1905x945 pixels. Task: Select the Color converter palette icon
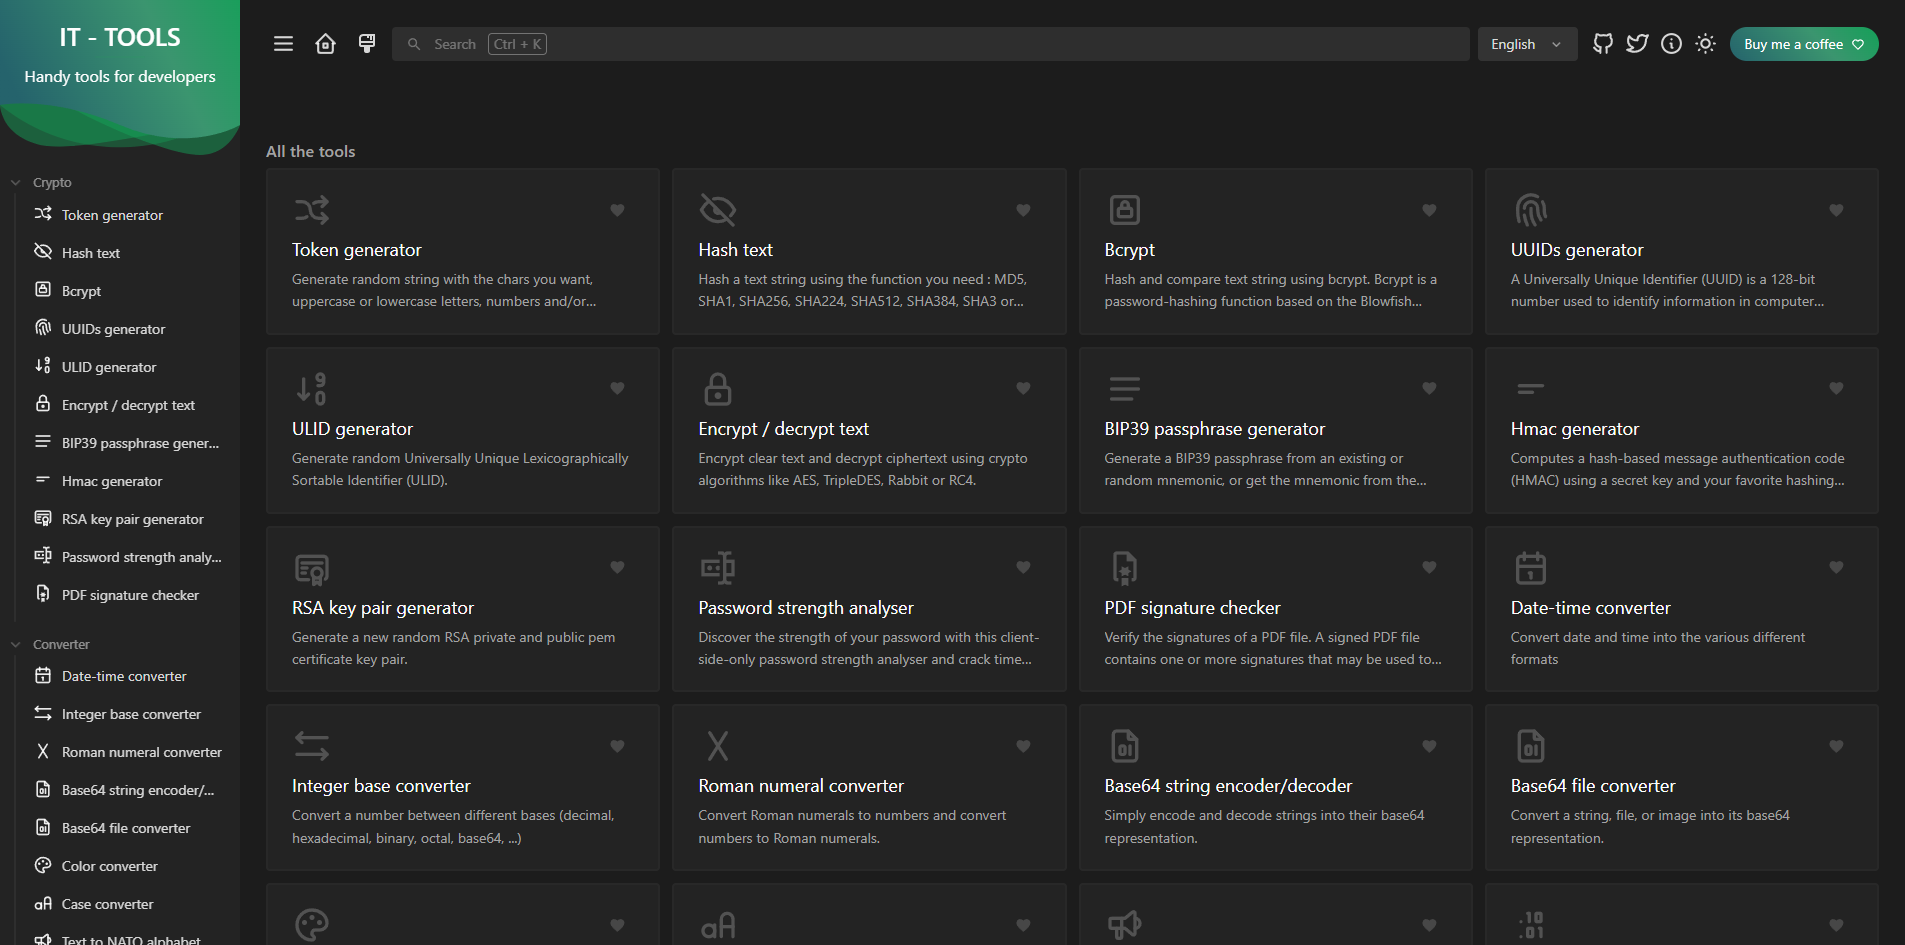pos(43,865)
